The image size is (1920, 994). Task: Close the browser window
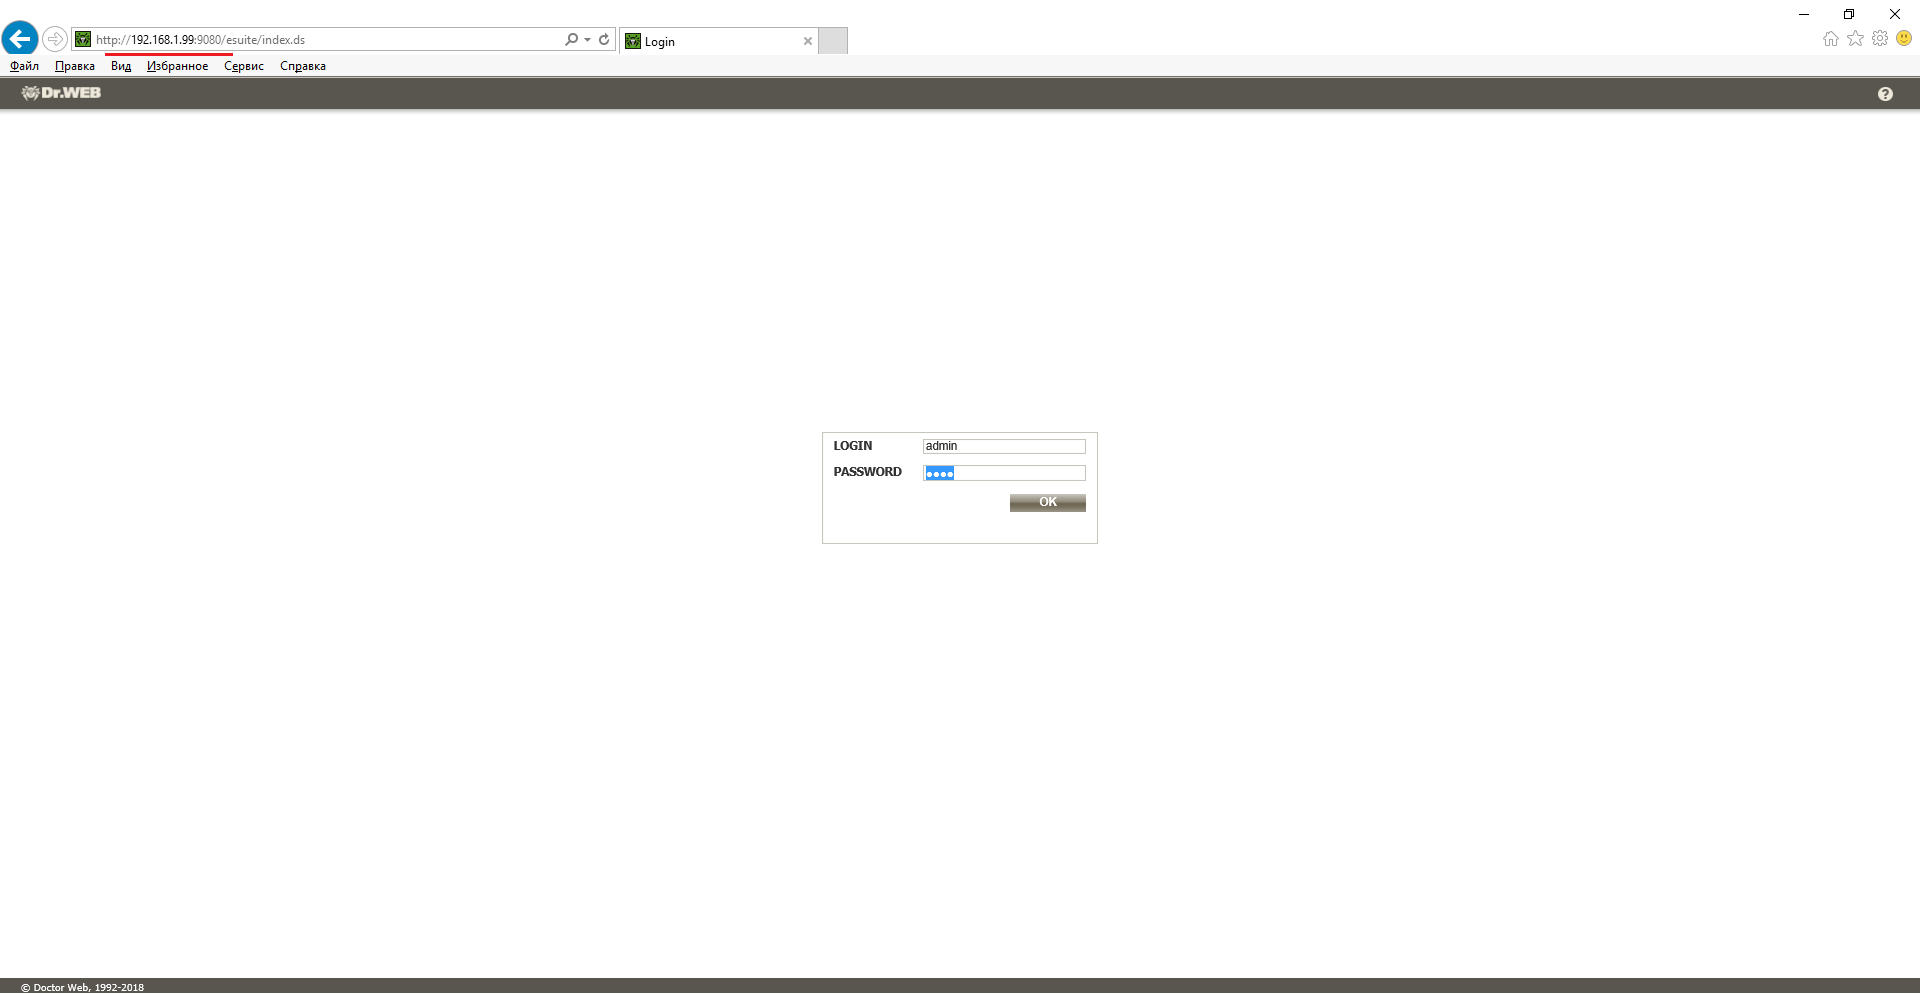coord(1895,14)
